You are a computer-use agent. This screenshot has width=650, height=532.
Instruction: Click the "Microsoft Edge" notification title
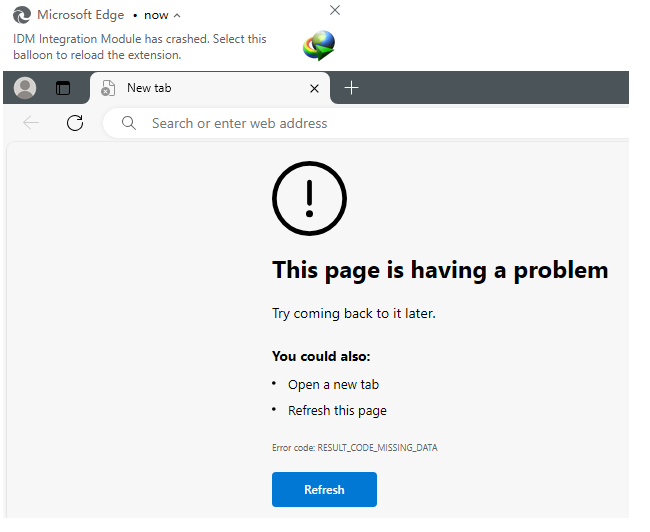(80, 15)
